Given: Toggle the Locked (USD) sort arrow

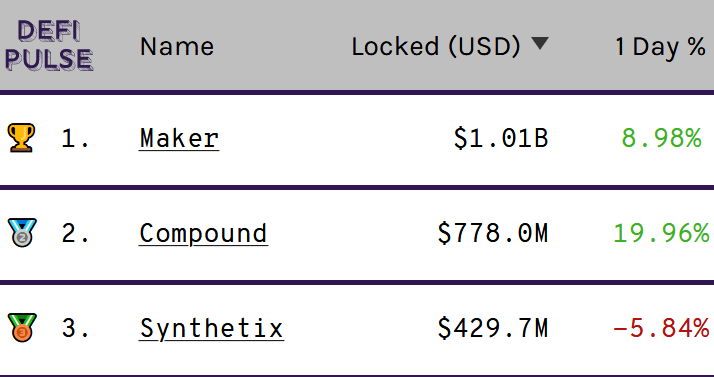Looking at the screenshot, I should pyautogui.click(x=541, y=44).
